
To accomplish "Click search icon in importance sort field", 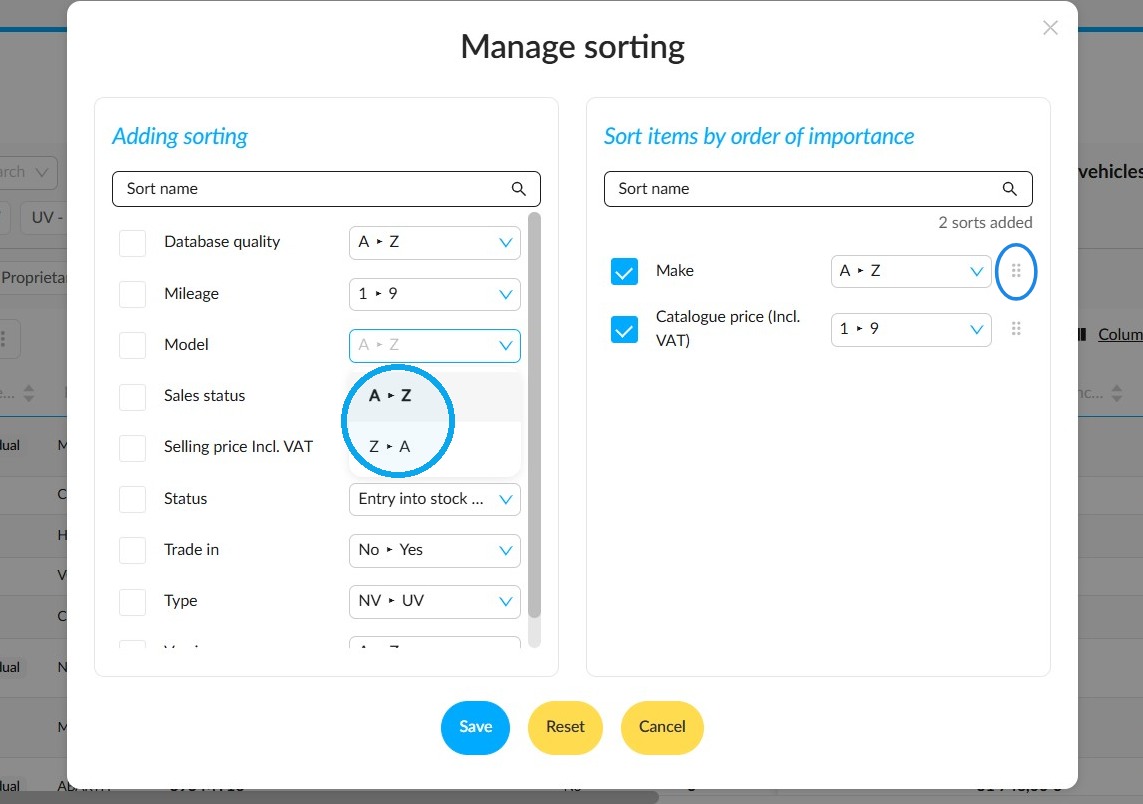I will 1010,189.
